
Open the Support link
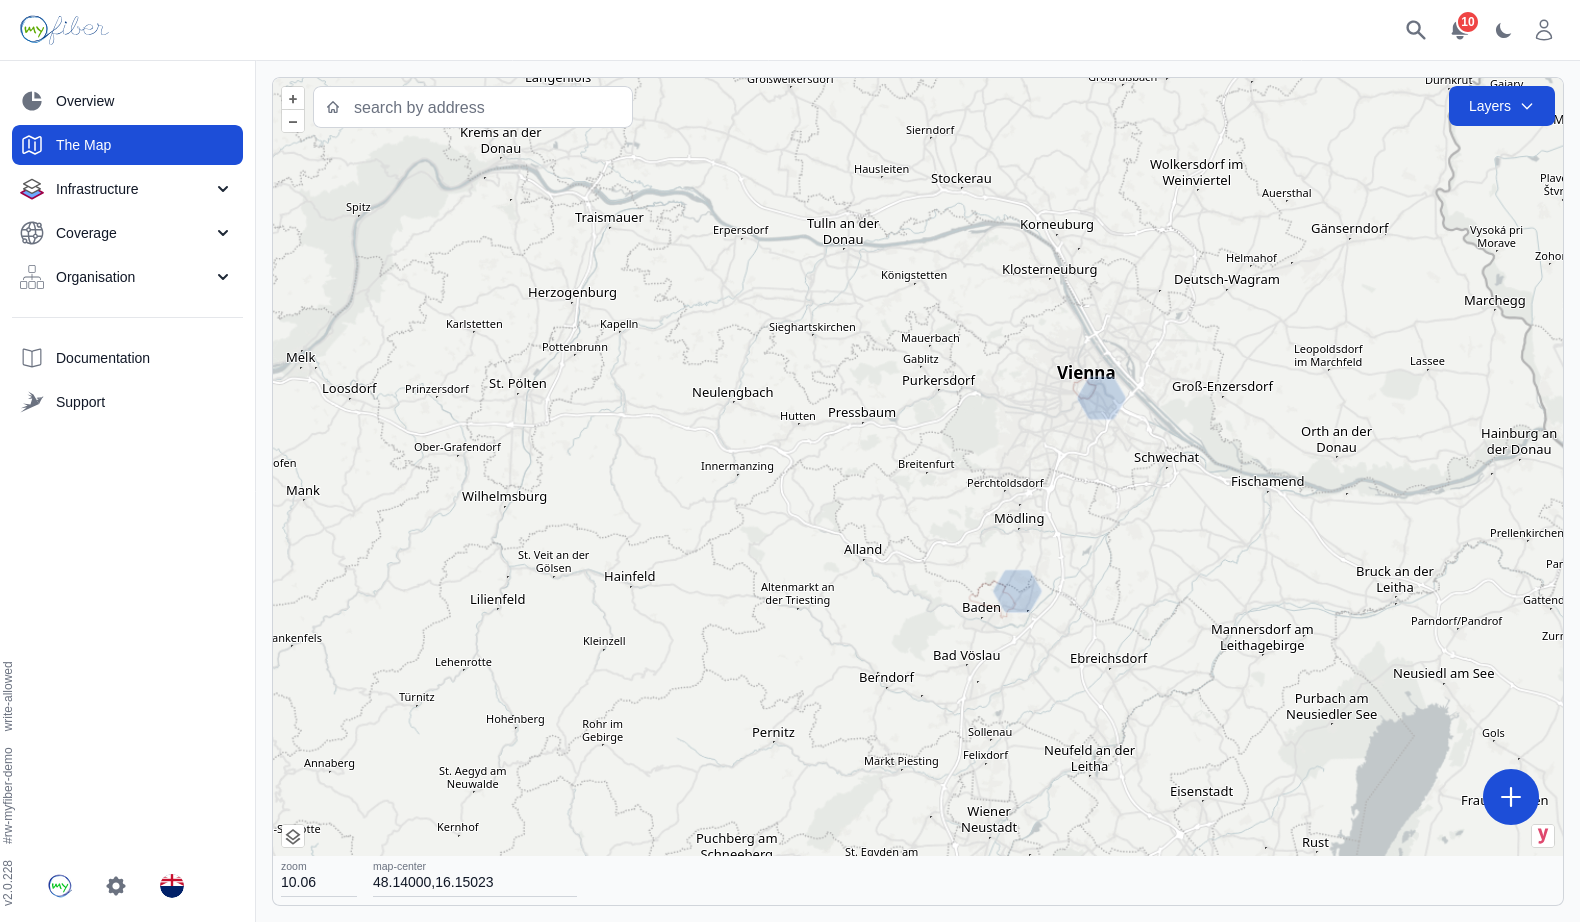[80, 402]
